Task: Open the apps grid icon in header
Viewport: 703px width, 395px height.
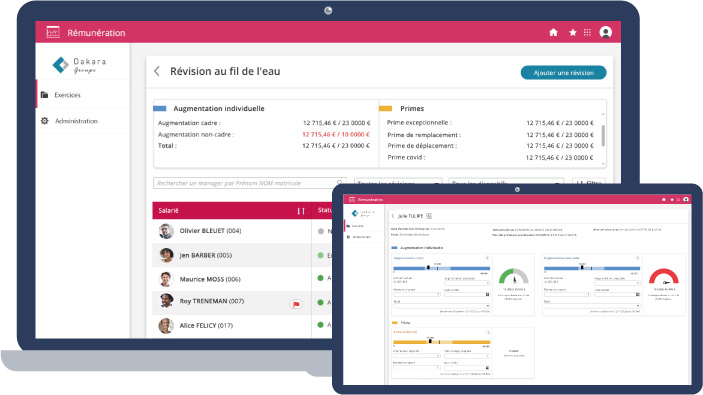Action: [587, 32]
